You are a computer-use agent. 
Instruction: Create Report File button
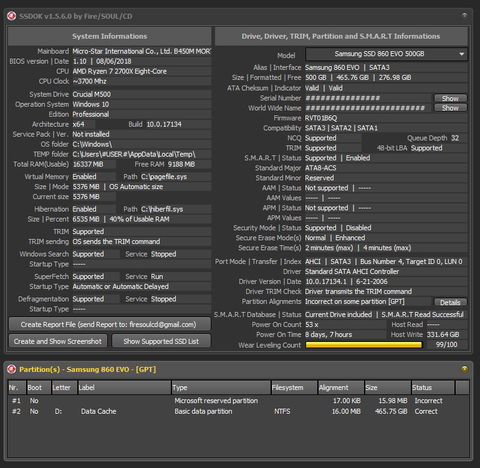click(x=110, y=324)
